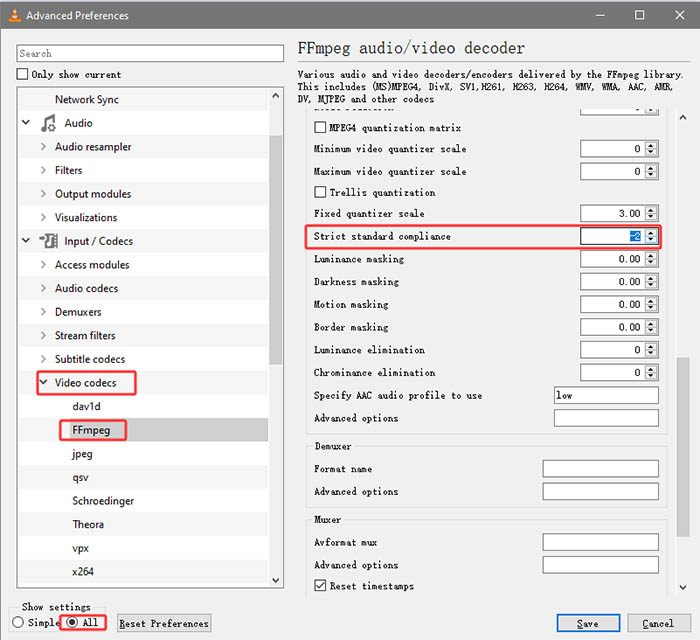Image resolution: width=700 pixels, height=640 pixels.
Task: Increase Fixed quantizer scale with up arrow
Action: click(651, 210)
